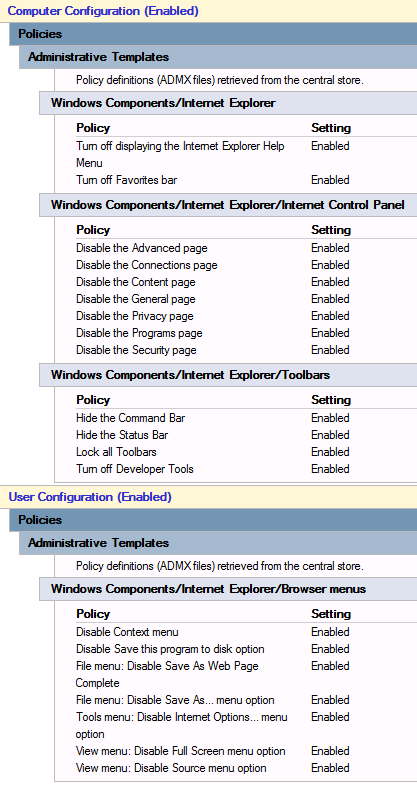
Task: Select File menu: Disable Save As... menu option
Action: tap(175, 700)
